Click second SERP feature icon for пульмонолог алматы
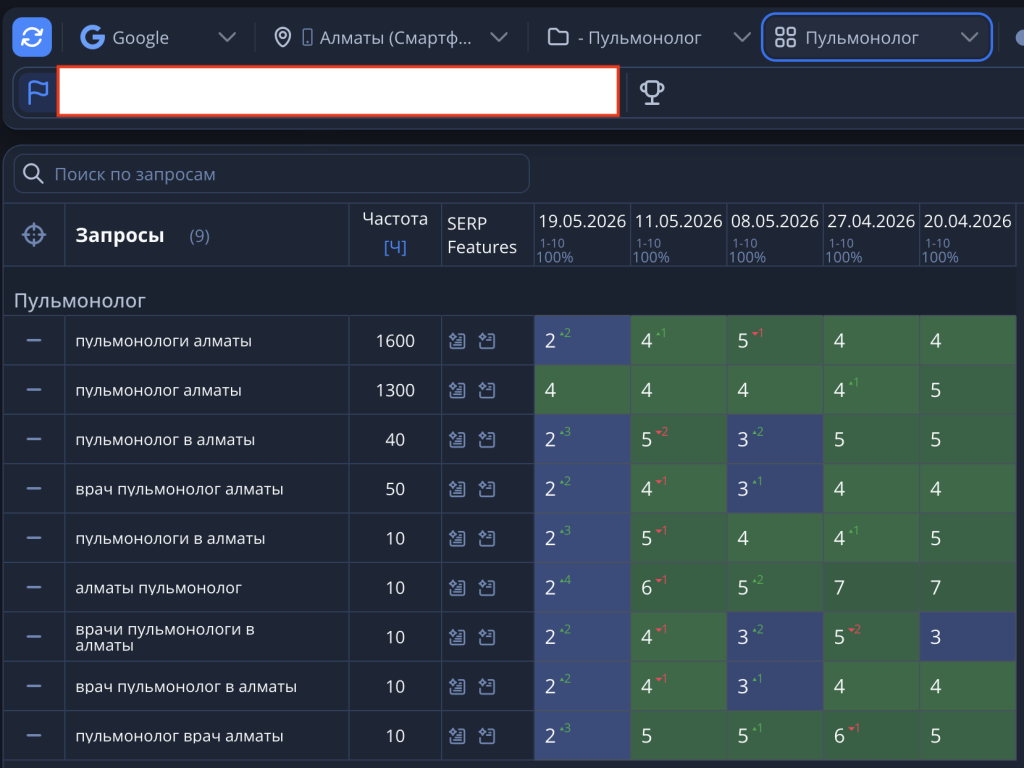1024x768 pixels. [x=487, y=391]
